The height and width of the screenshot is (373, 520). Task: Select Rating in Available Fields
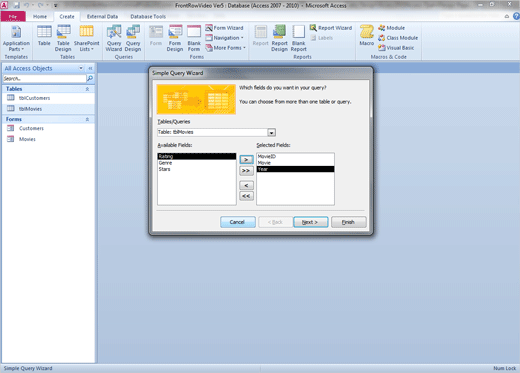[197, 156]
